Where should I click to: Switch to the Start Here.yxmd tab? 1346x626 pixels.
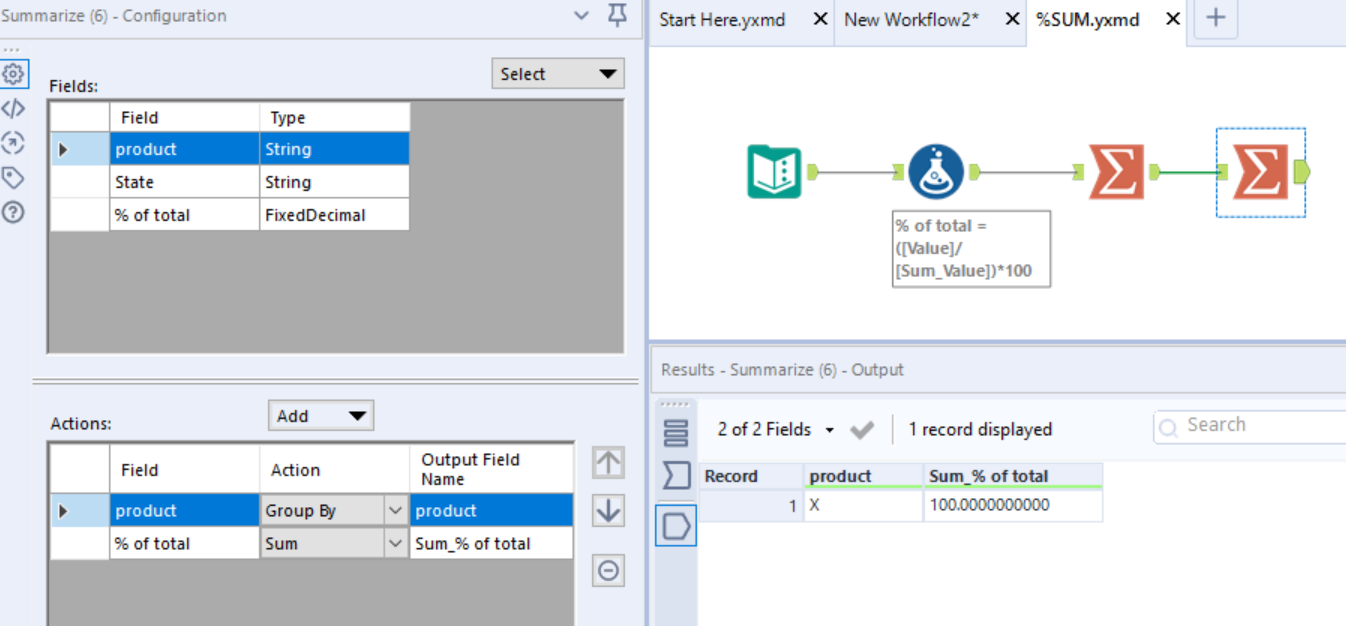click(x=722, y=19)
